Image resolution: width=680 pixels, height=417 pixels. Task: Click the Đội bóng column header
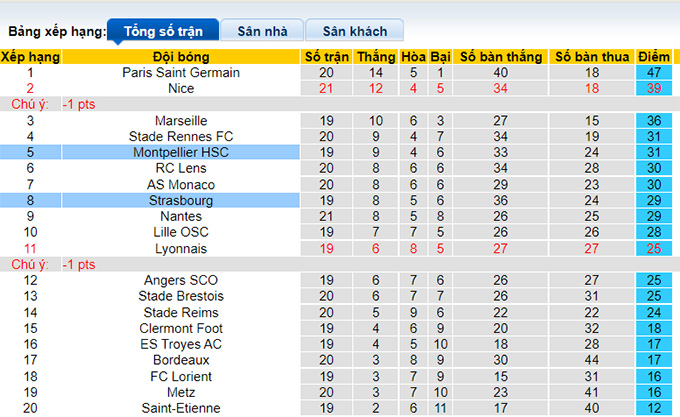(x=181, y=57)
